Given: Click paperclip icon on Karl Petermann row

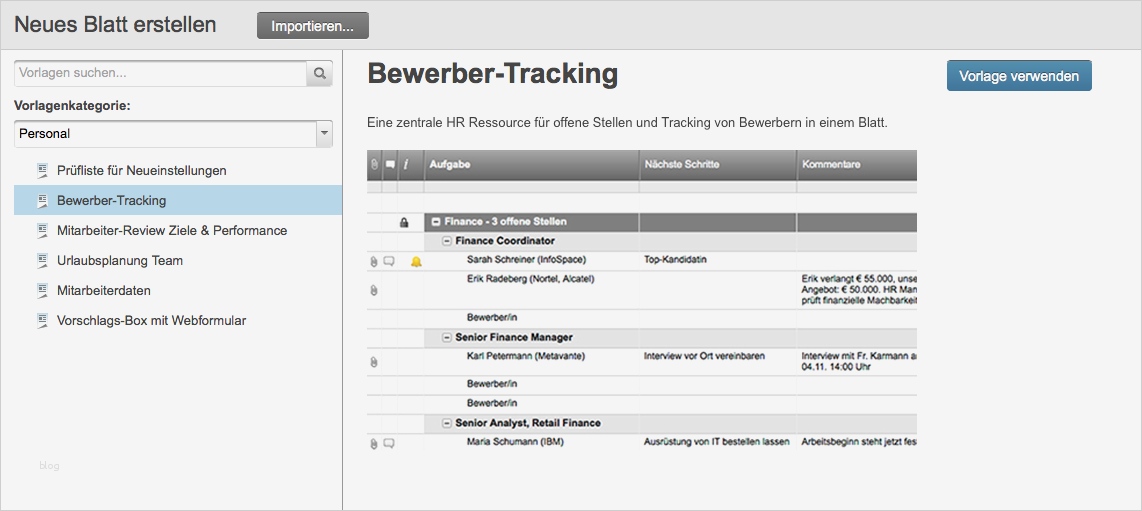Looking at the screenshot, I should coord(374,362).
